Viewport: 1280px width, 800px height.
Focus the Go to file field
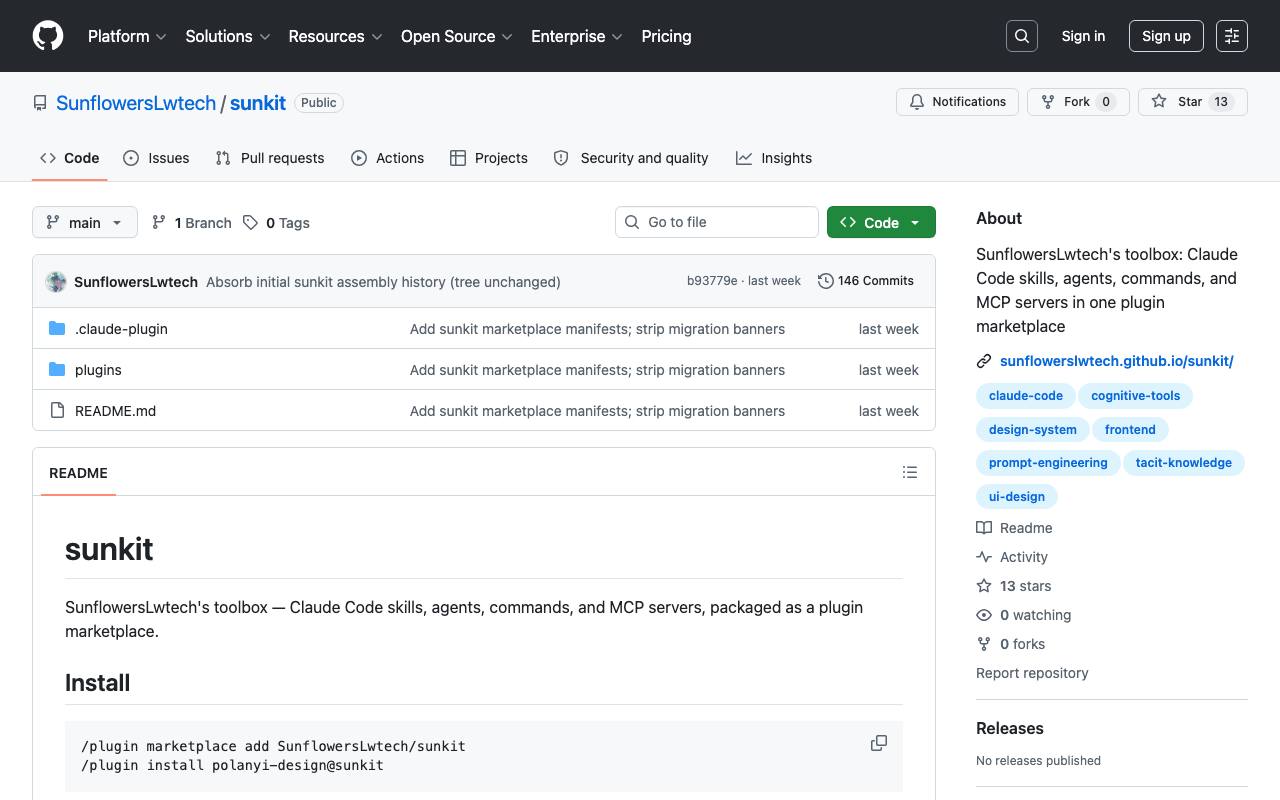(717, 222)
